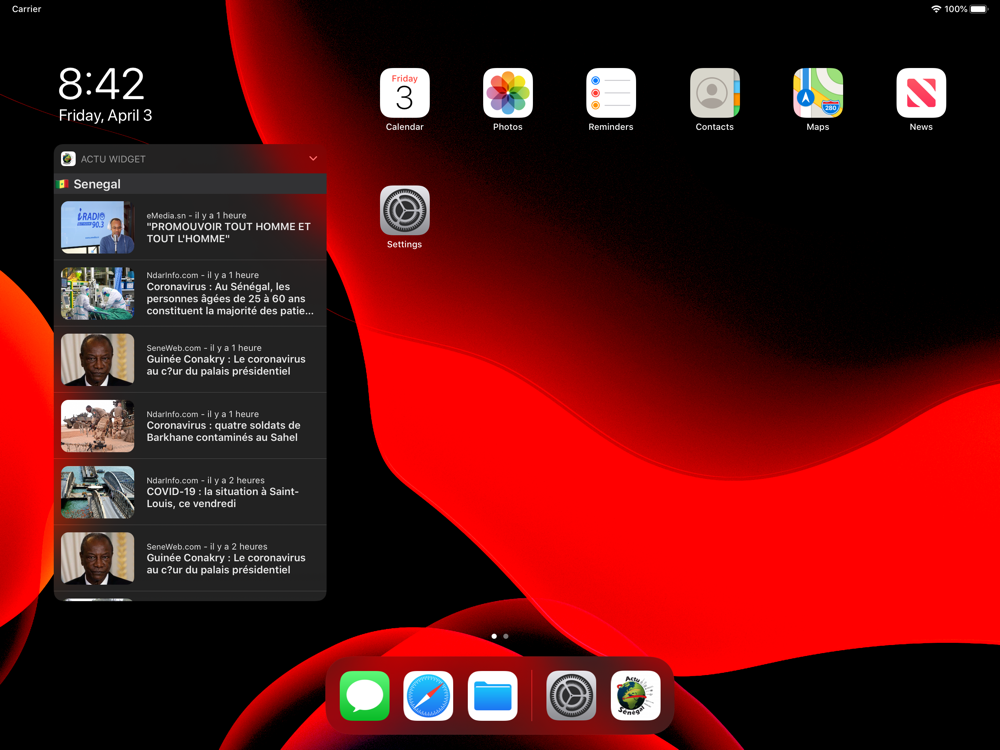Open article about patients aged 25 to 60
Image resolution: width=1000 pixels, height=750 pixels.
pos(190,293)
